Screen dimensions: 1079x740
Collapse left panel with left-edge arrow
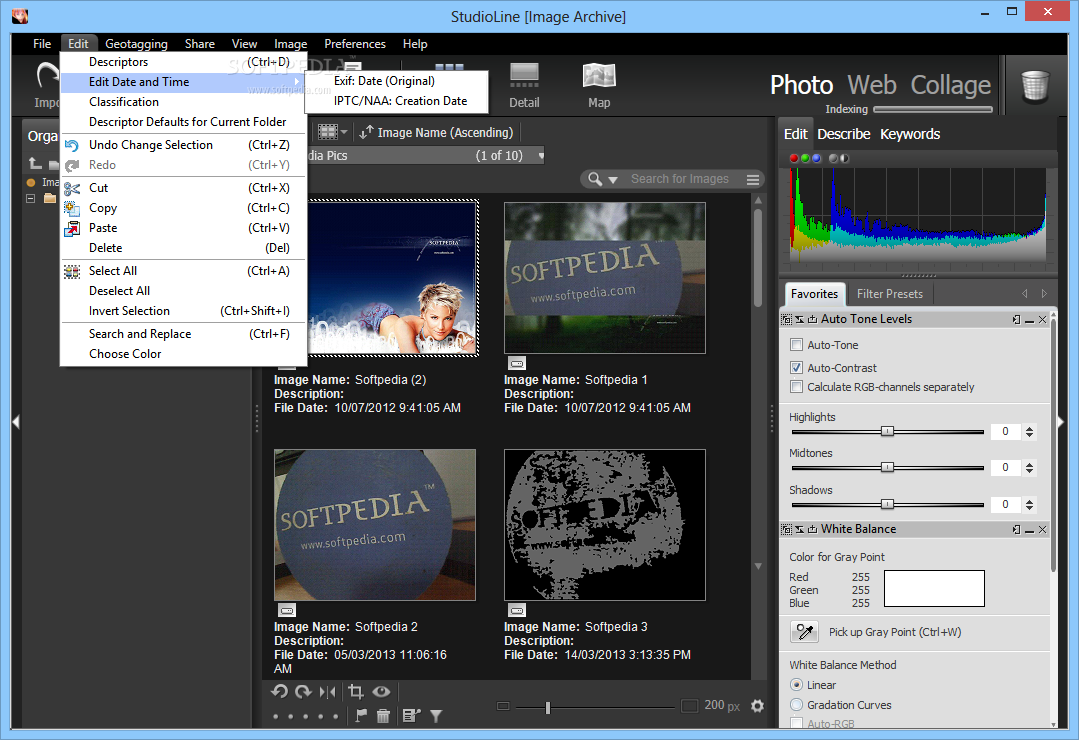click(x=16, y=422)
